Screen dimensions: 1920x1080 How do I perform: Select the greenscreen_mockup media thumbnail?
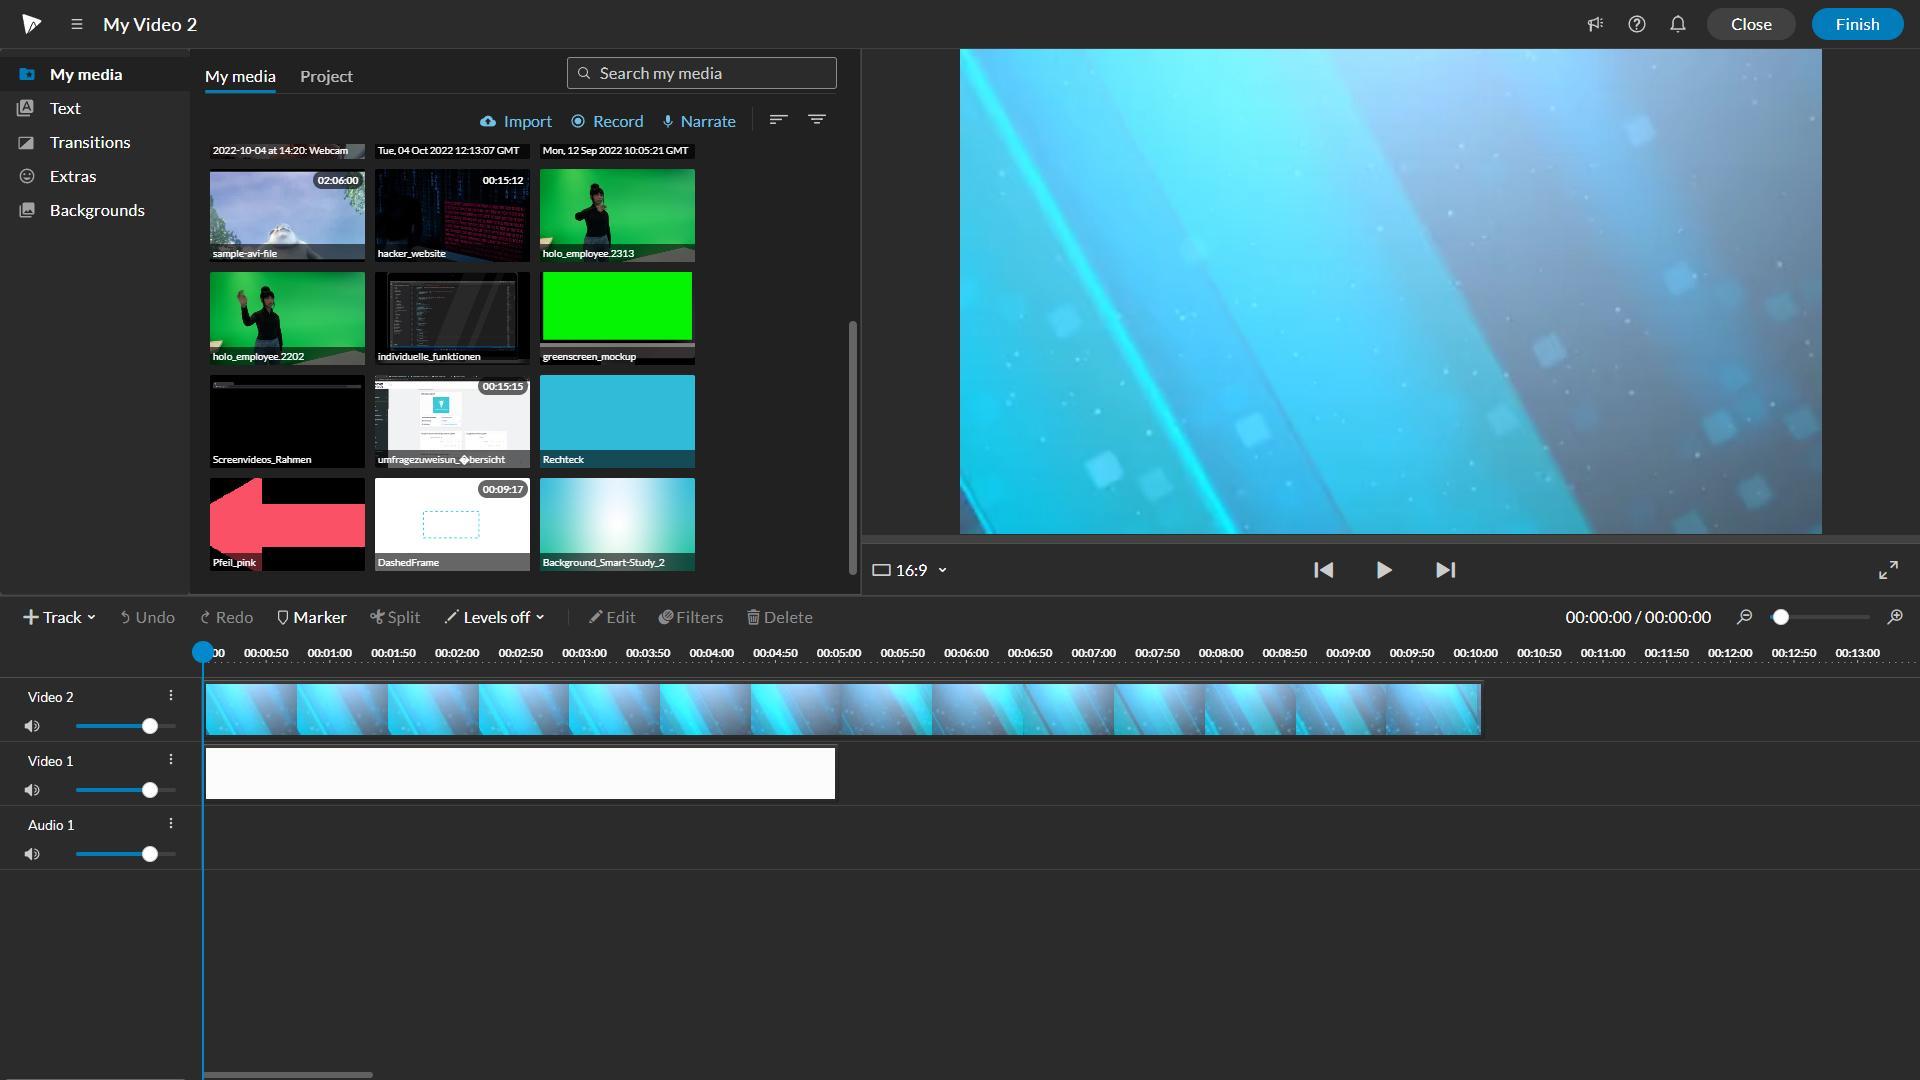pyautogui.click(x=617, y=310)
